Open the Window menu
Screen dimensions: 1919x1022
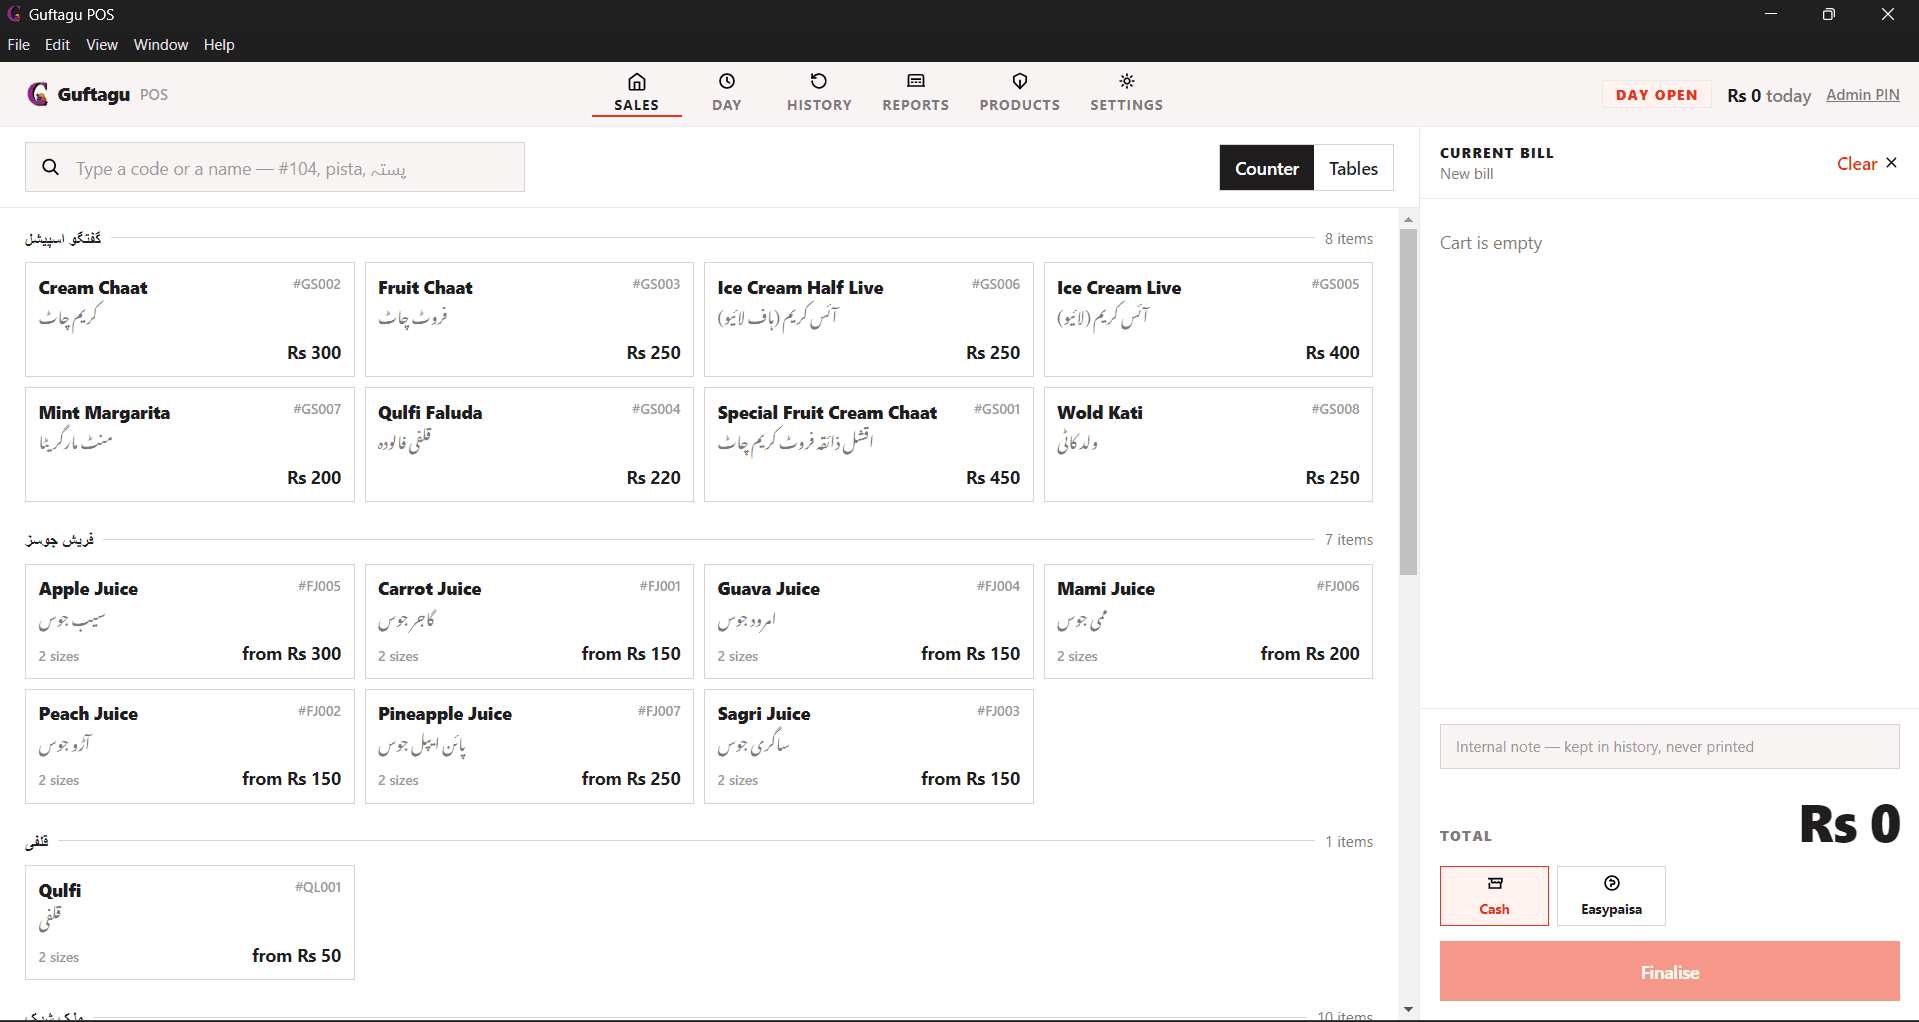click(161, 45)
